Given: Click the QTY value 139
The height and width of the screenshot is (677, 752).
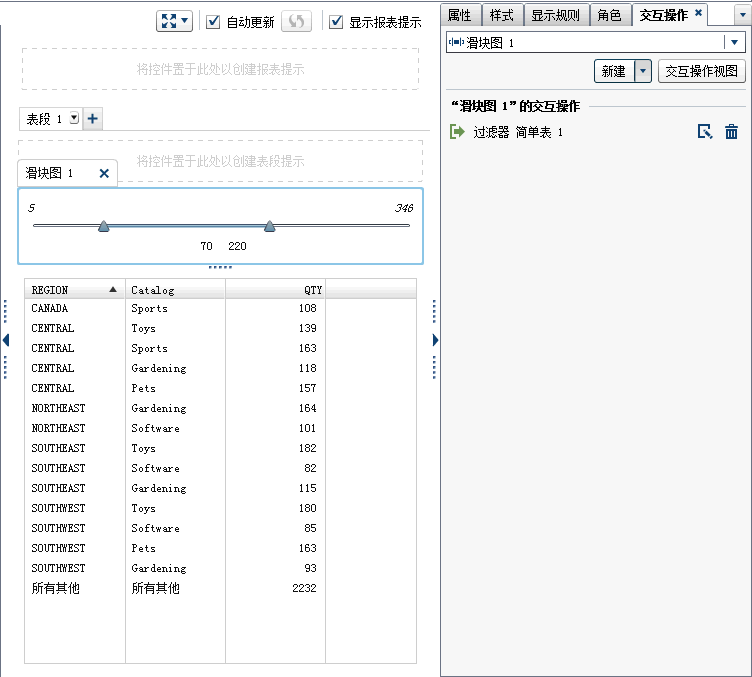Looking at the screenshot, I should (x=307, y=328).
